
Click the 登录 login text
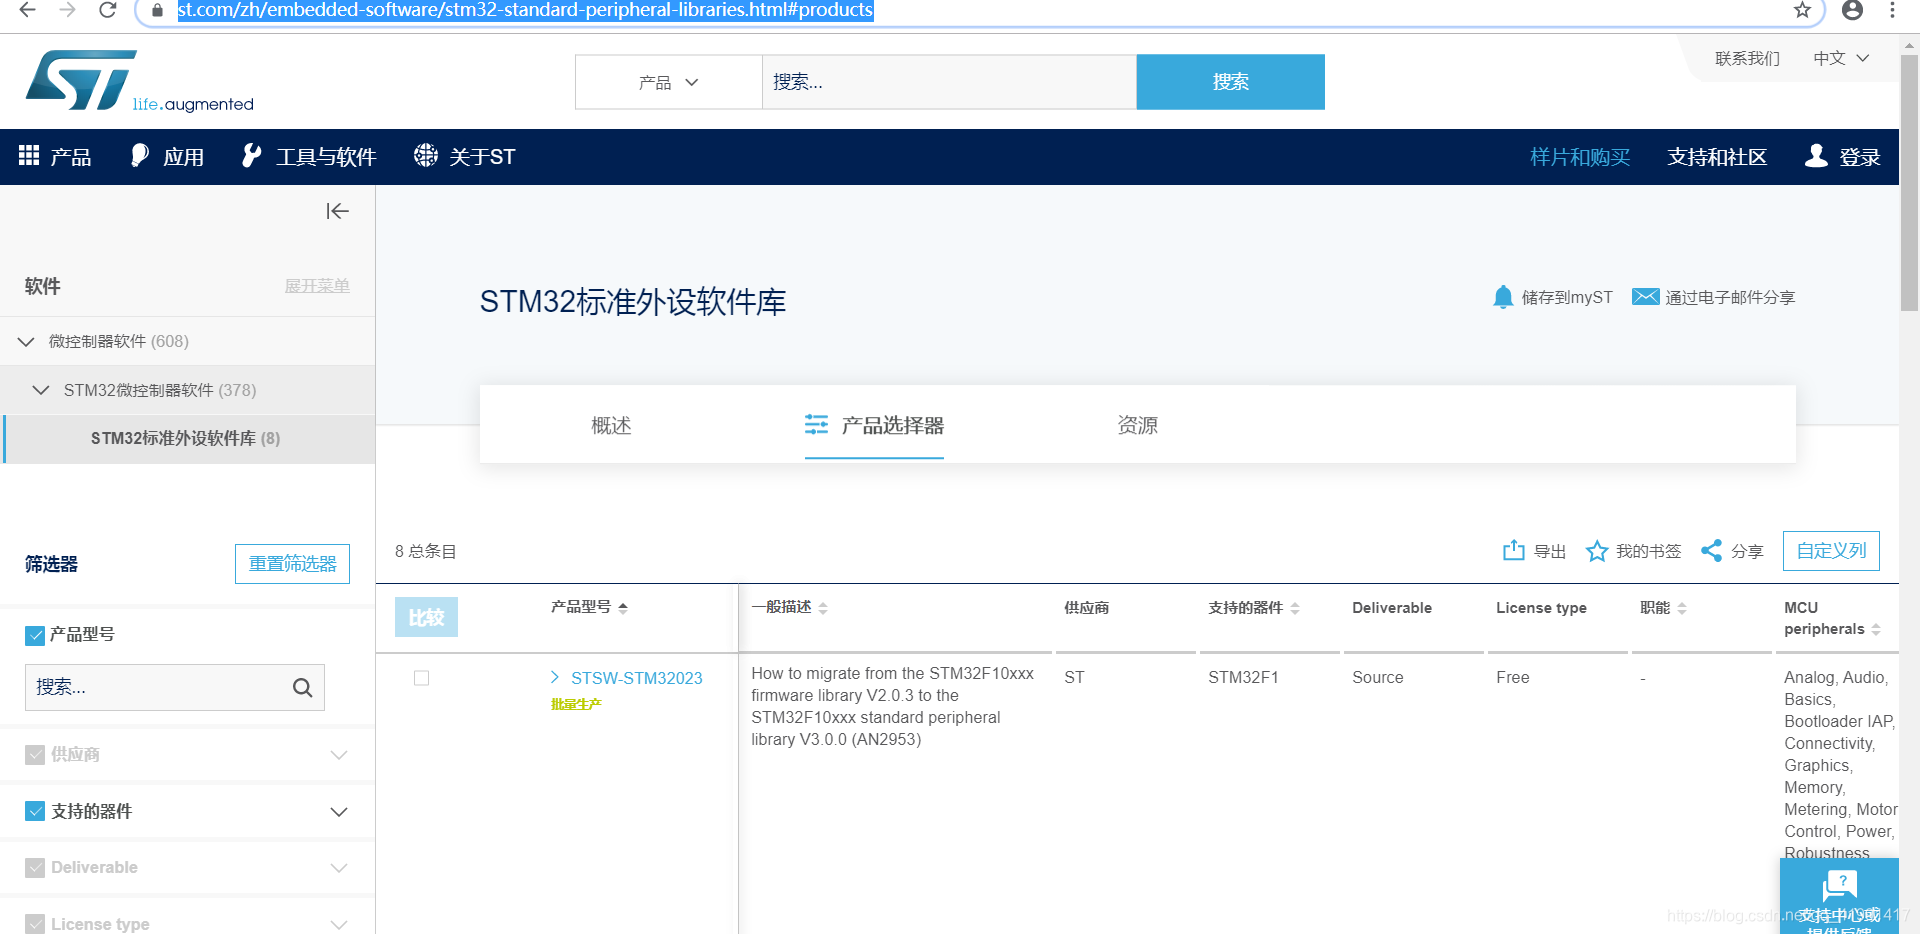coord(1859,157)
